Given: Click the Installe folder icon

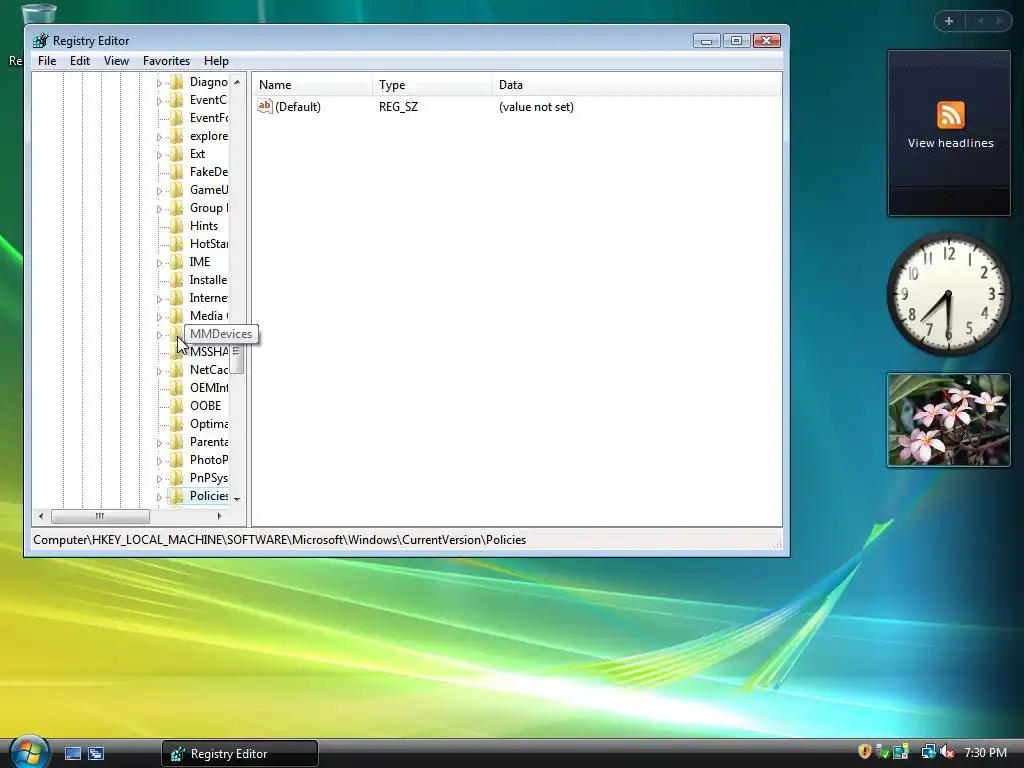Looking at the screenshot, I should pyautogui.click(x=176, y=280).
